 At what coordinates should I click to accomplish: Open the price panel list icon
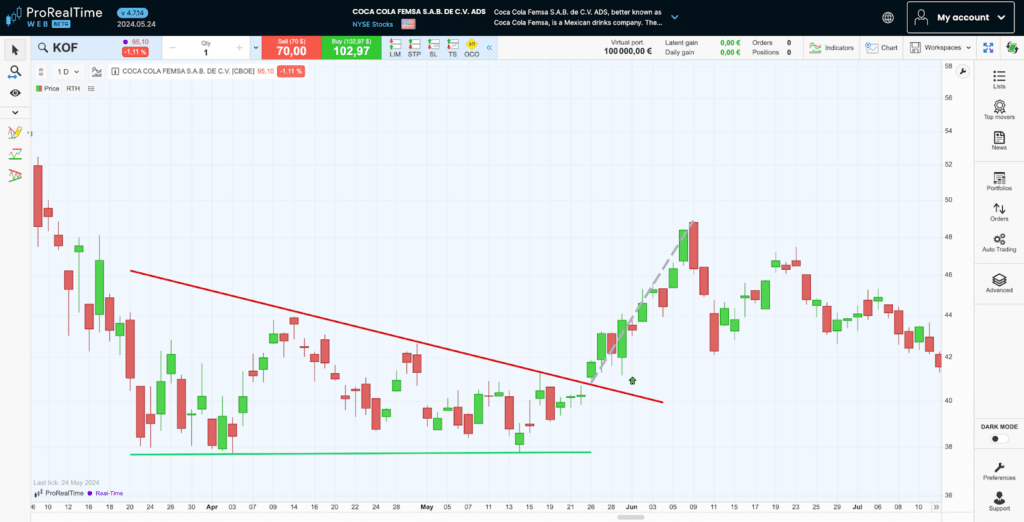(91, 88)
